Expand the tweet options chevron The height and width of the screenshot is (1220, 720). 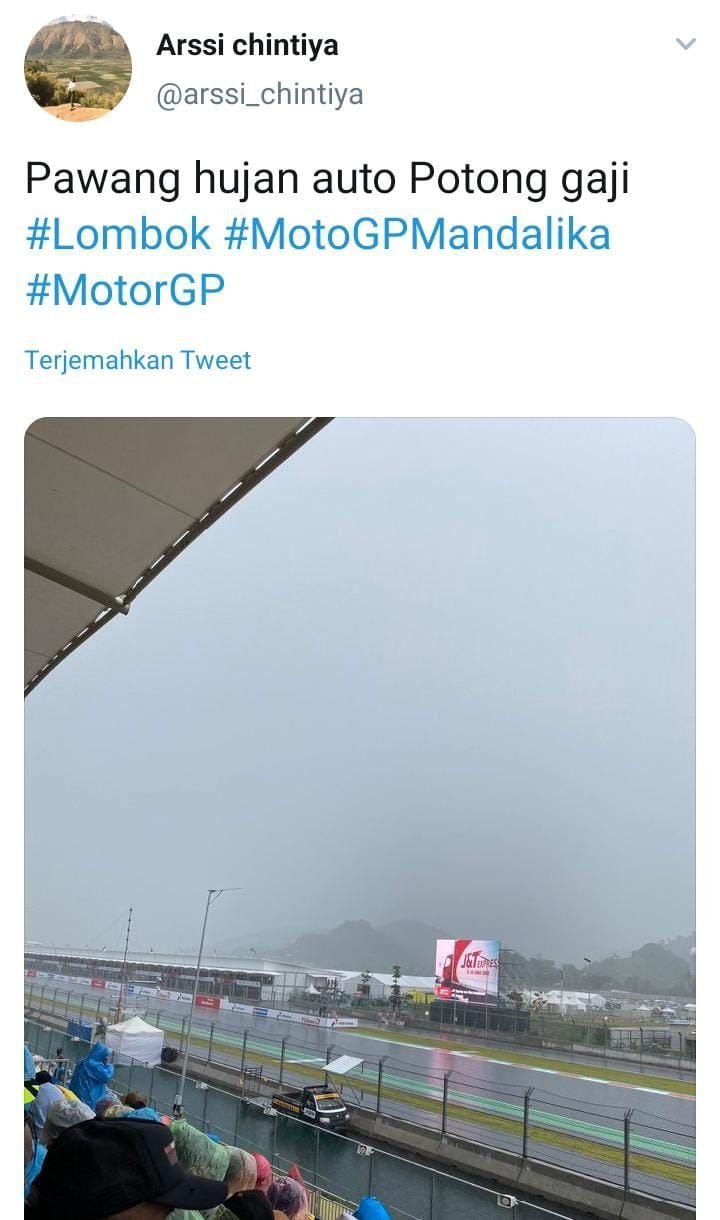(685, 44)
